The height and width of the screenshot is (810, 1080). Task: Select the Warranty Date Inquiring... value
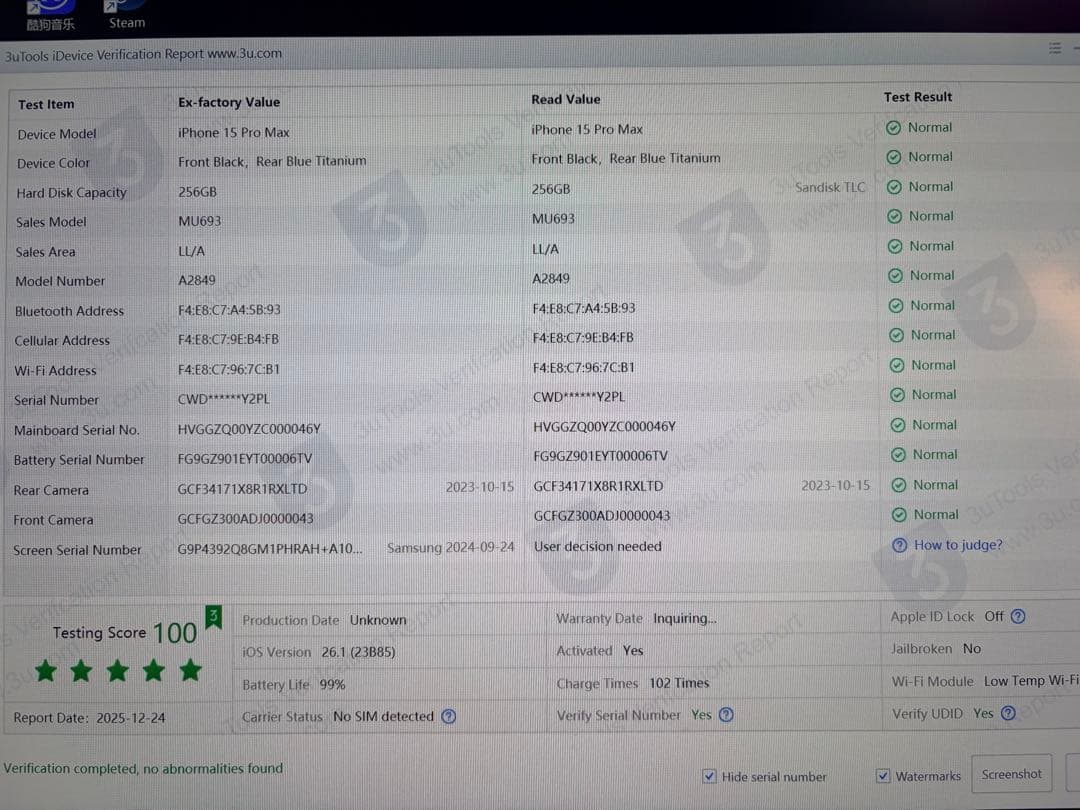(x=685, y=619)
